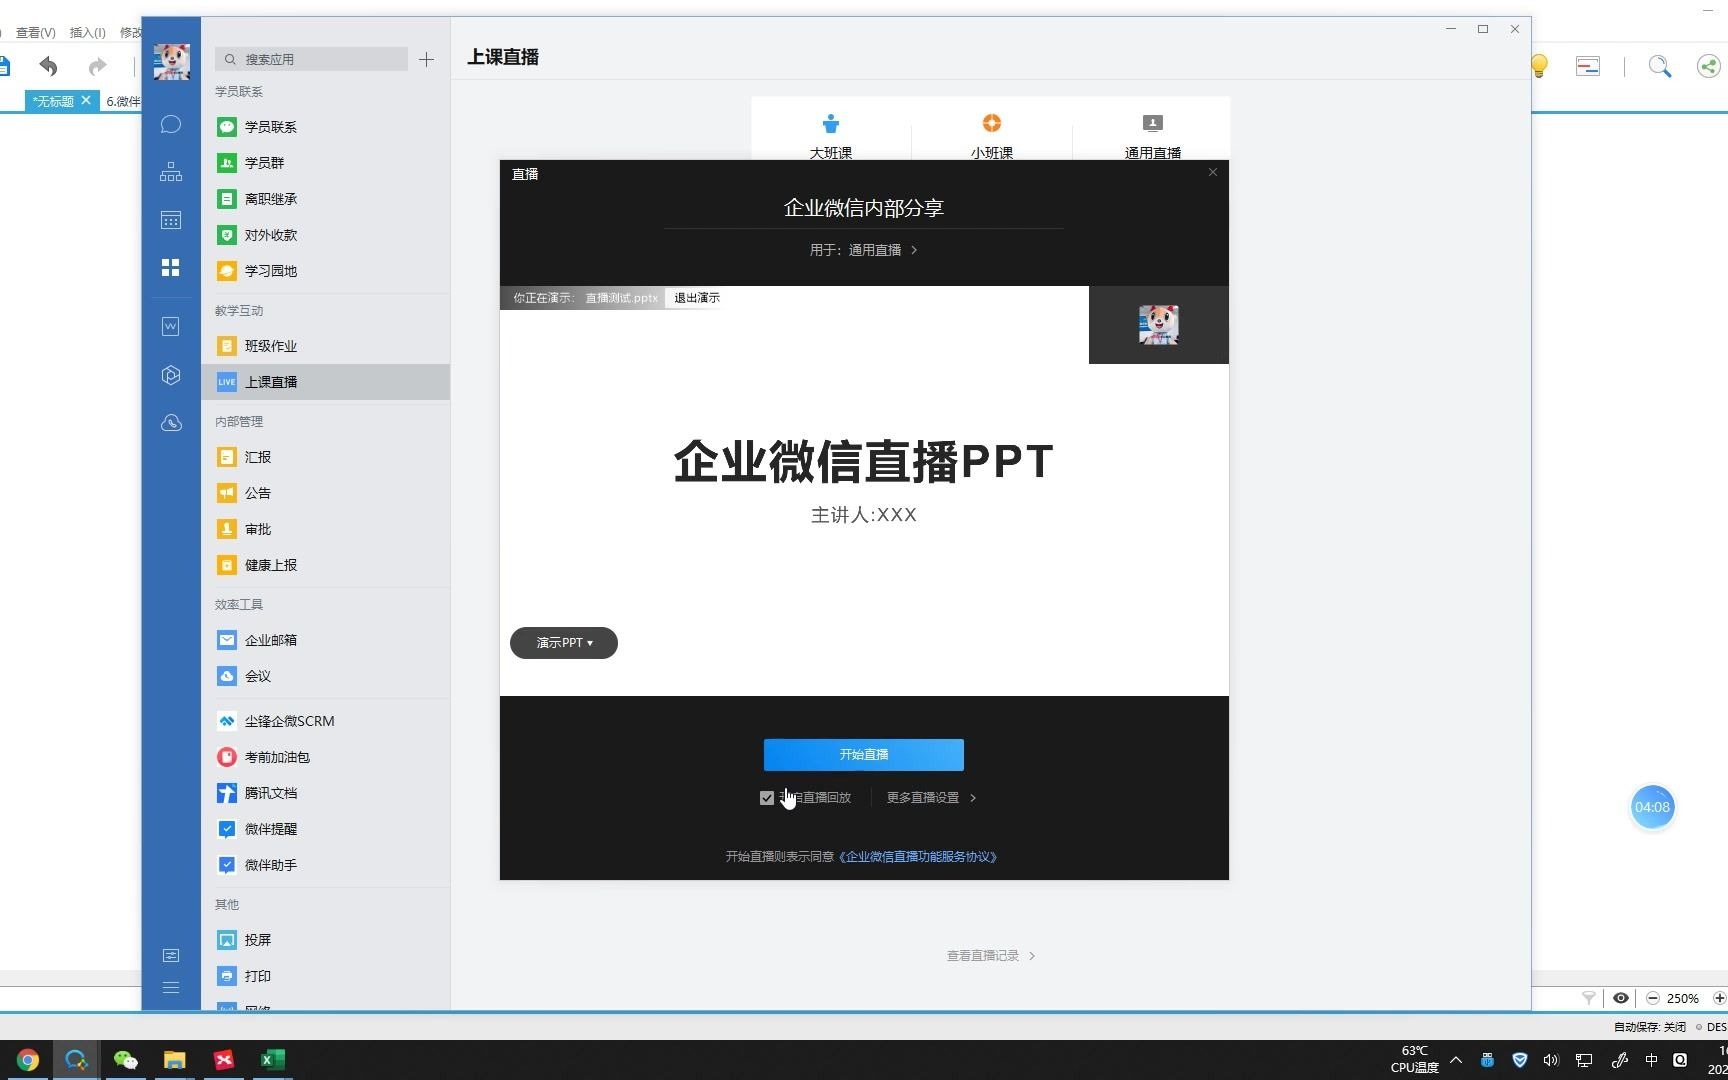Open 学员群 app

click(x=325, y=163)
